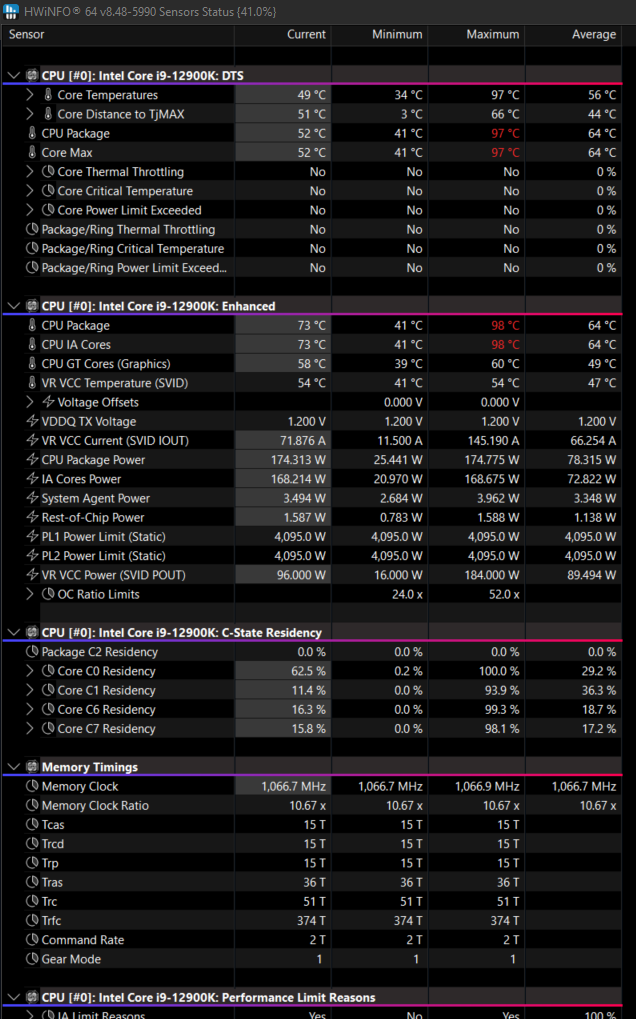
Task: Select the Trc timing row
Action: tap(312, 901)
